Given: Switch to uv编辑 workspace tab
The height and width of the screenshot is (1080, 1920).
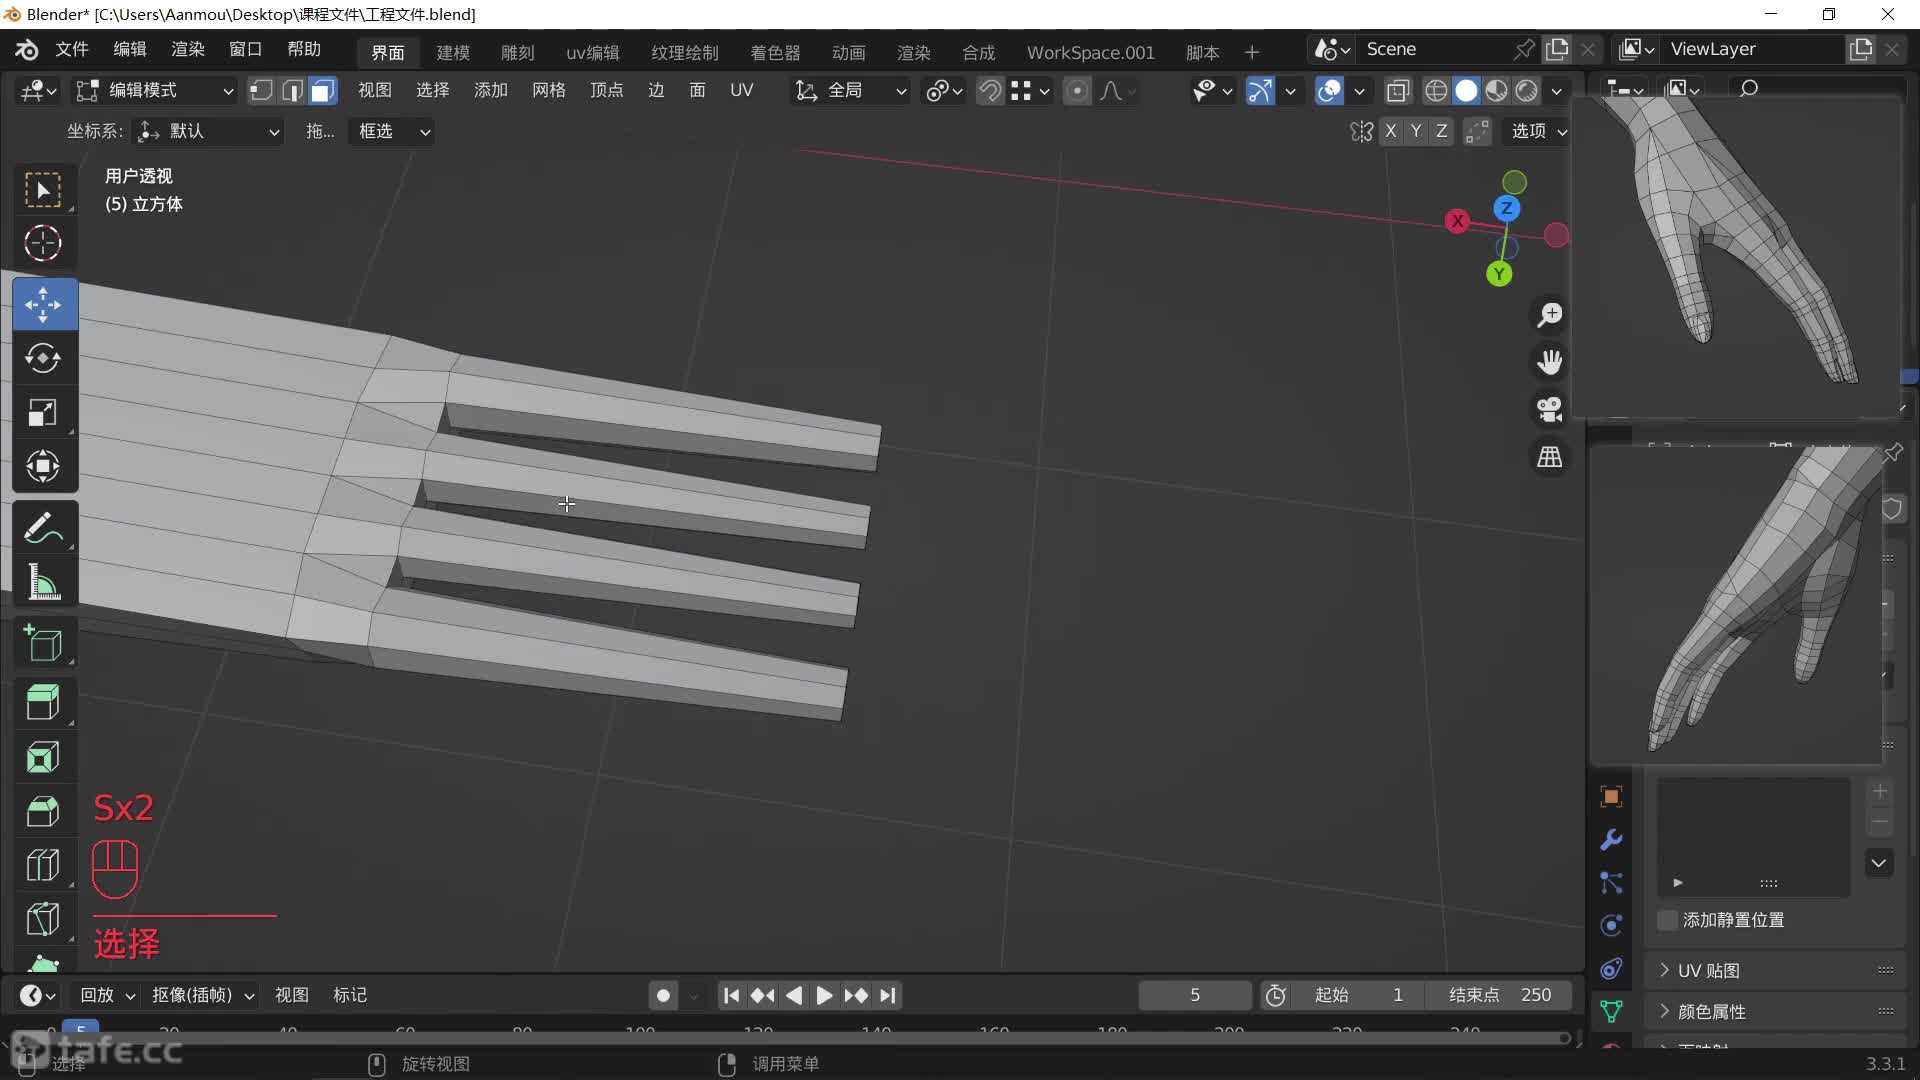Looking at the screenshot, I should (593, 52).
